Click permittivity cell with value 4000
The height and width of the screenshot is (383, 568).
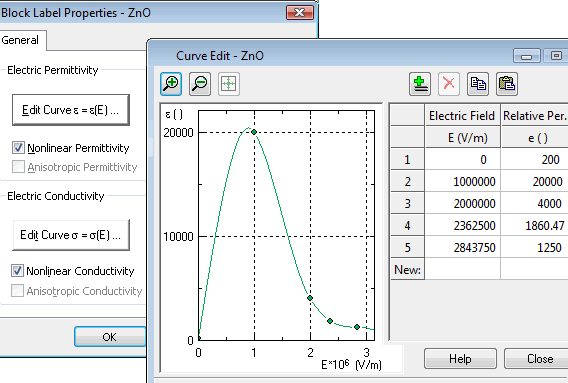click(x=535, y=203)
